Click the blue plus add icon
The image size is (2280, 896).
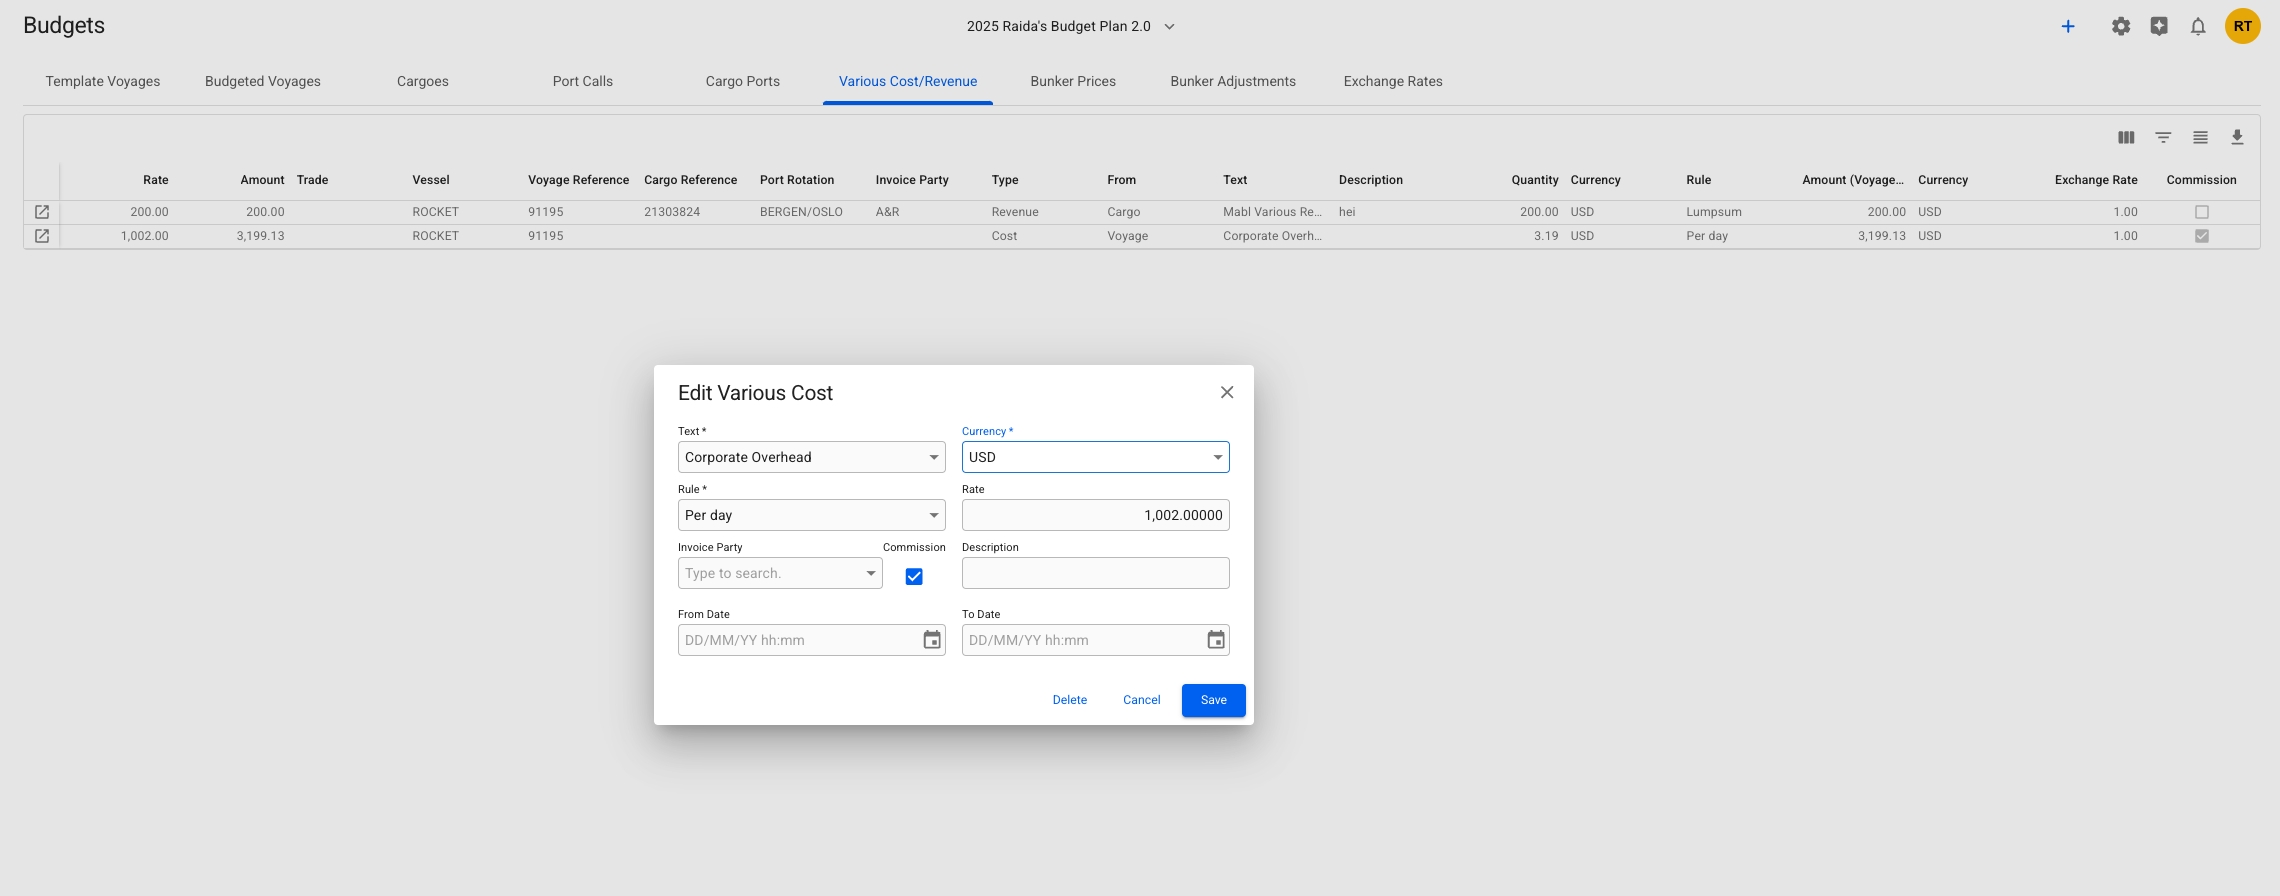(x=2068, y=27)
